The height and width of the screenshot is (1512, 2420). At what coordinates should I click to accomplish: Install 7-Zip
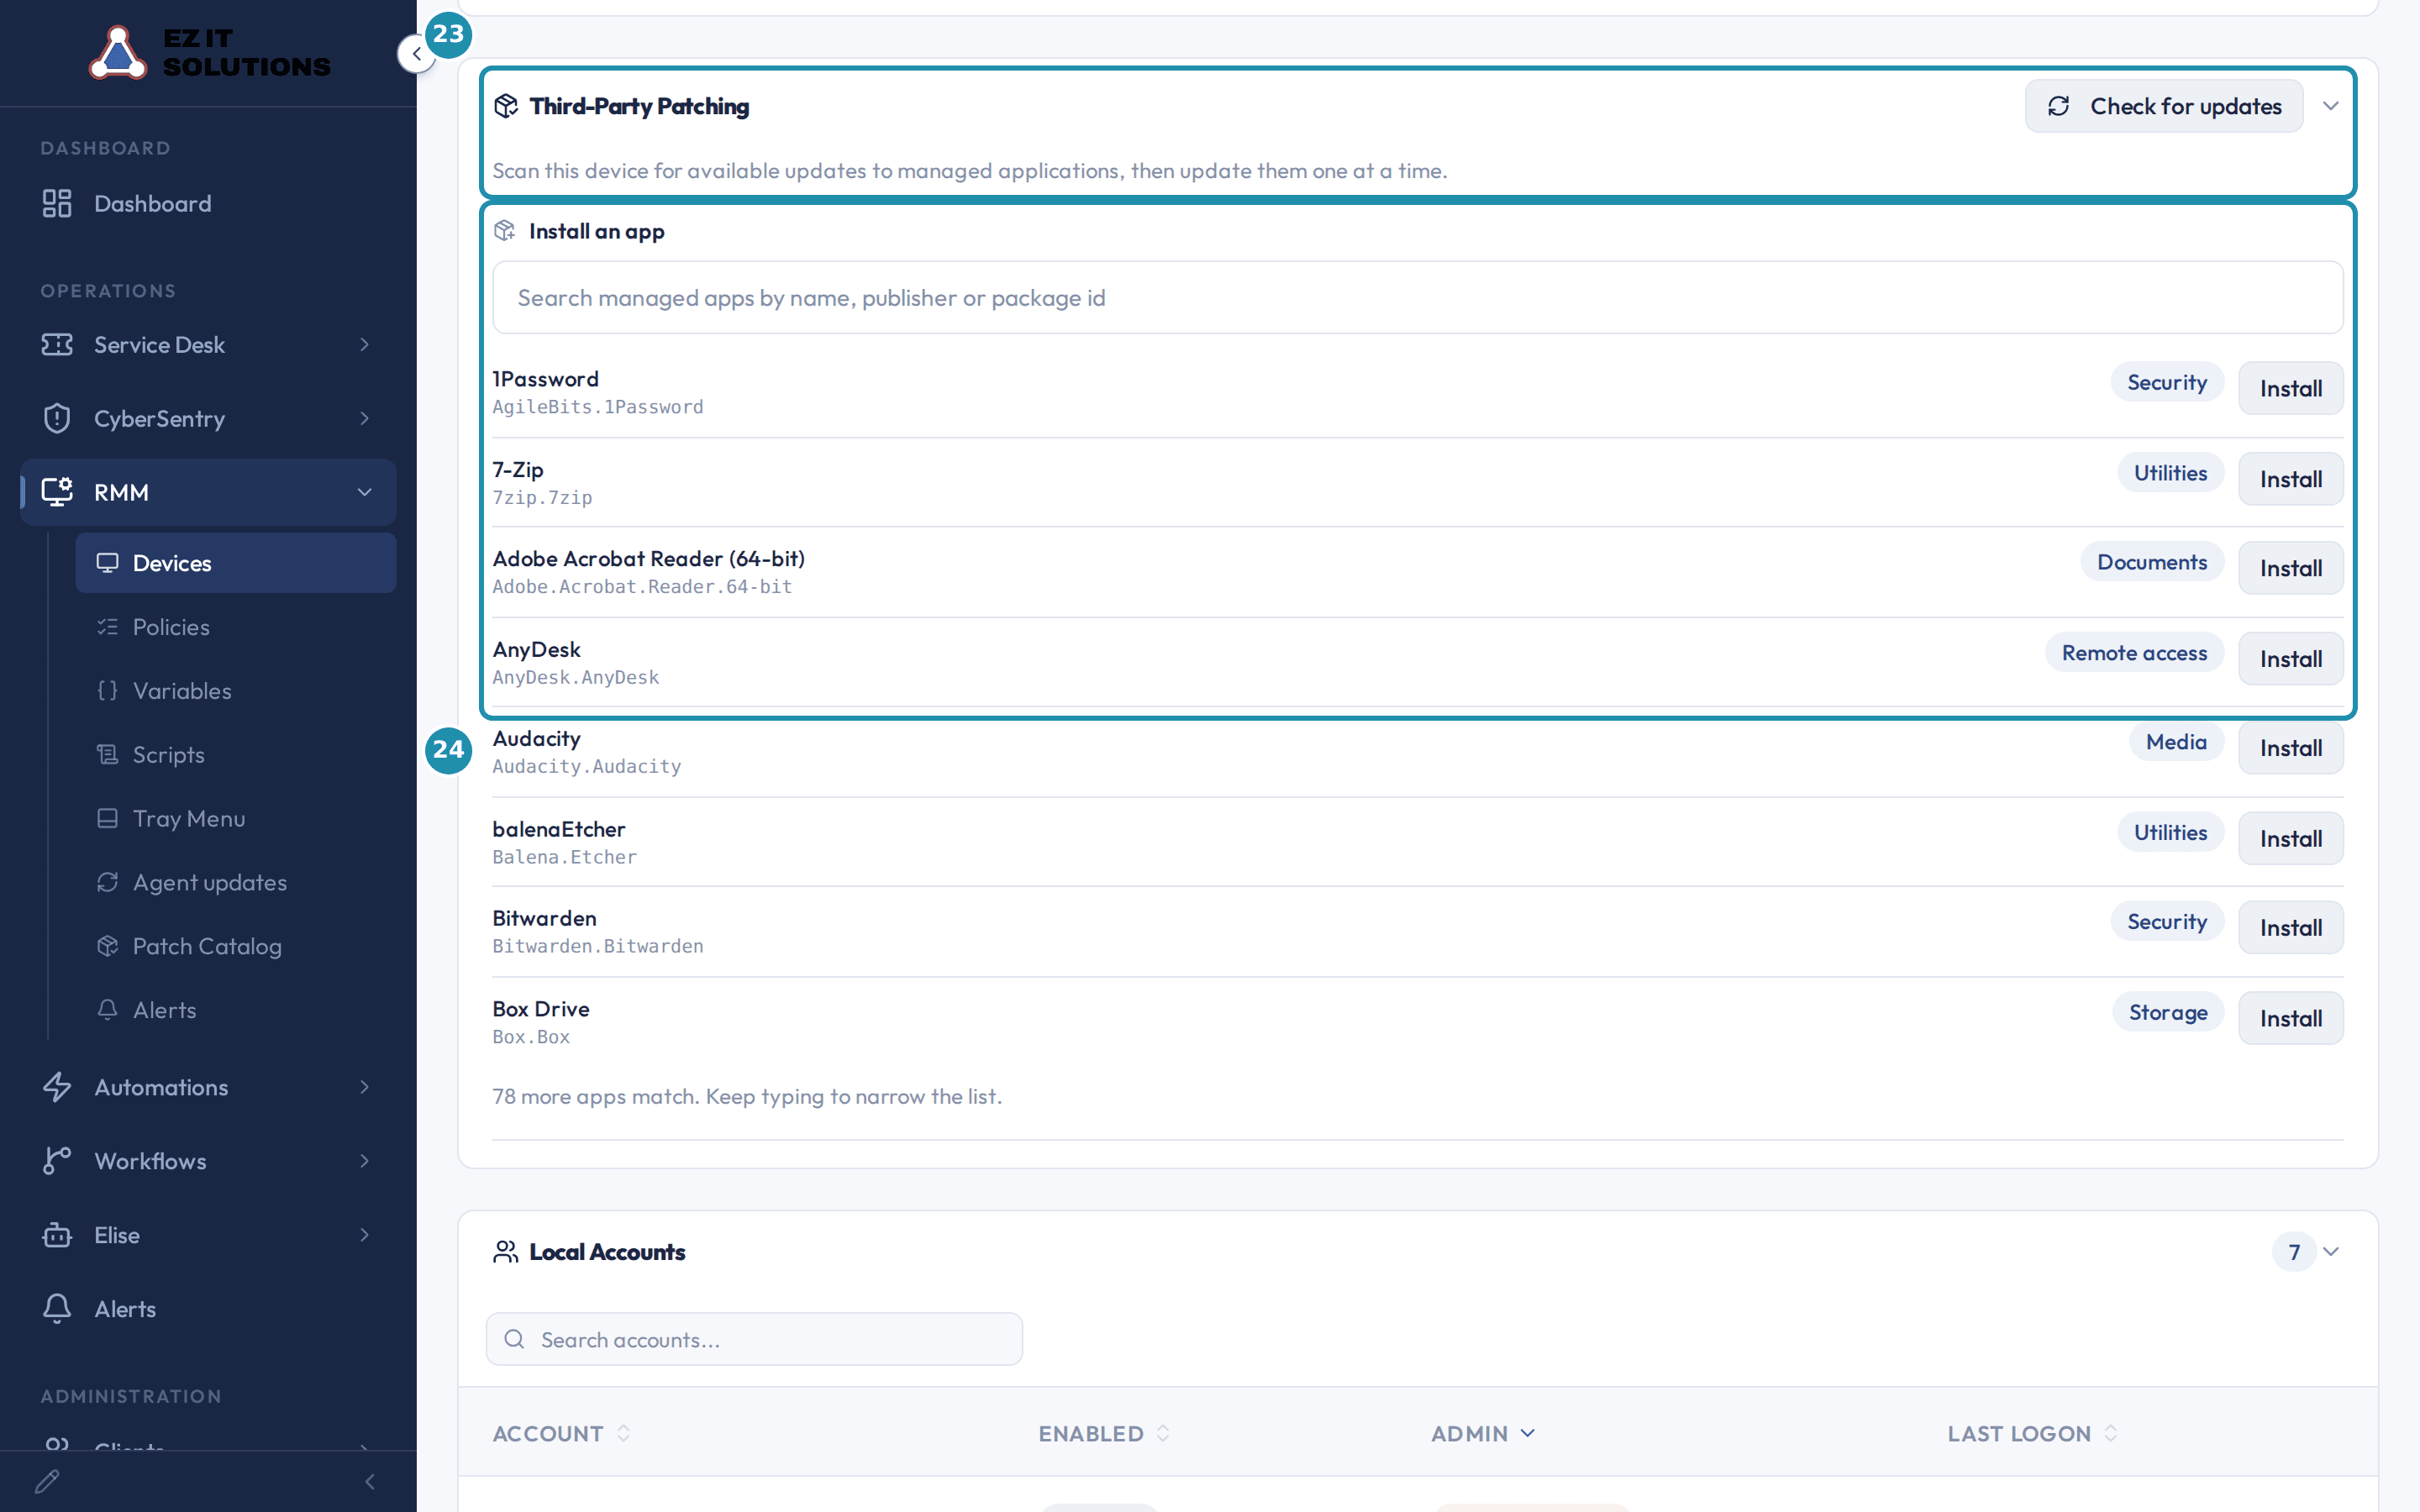click(2290, 479)
